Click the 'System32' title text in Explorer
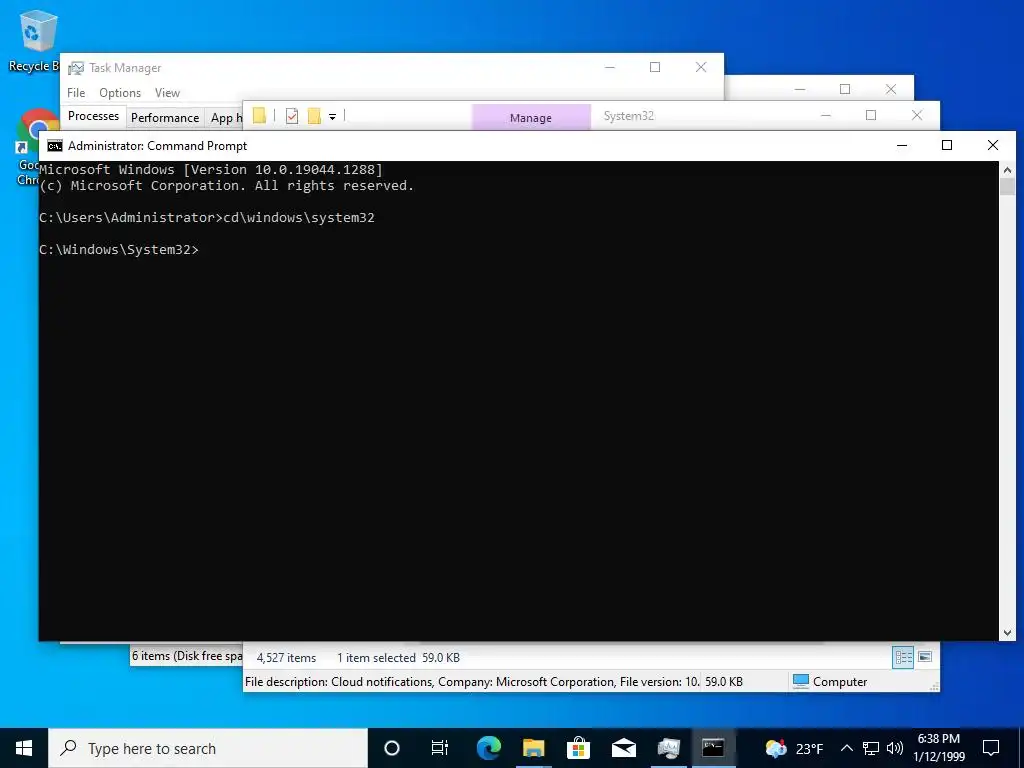Viewport: 1024px width, 768px height. point(628,116)
